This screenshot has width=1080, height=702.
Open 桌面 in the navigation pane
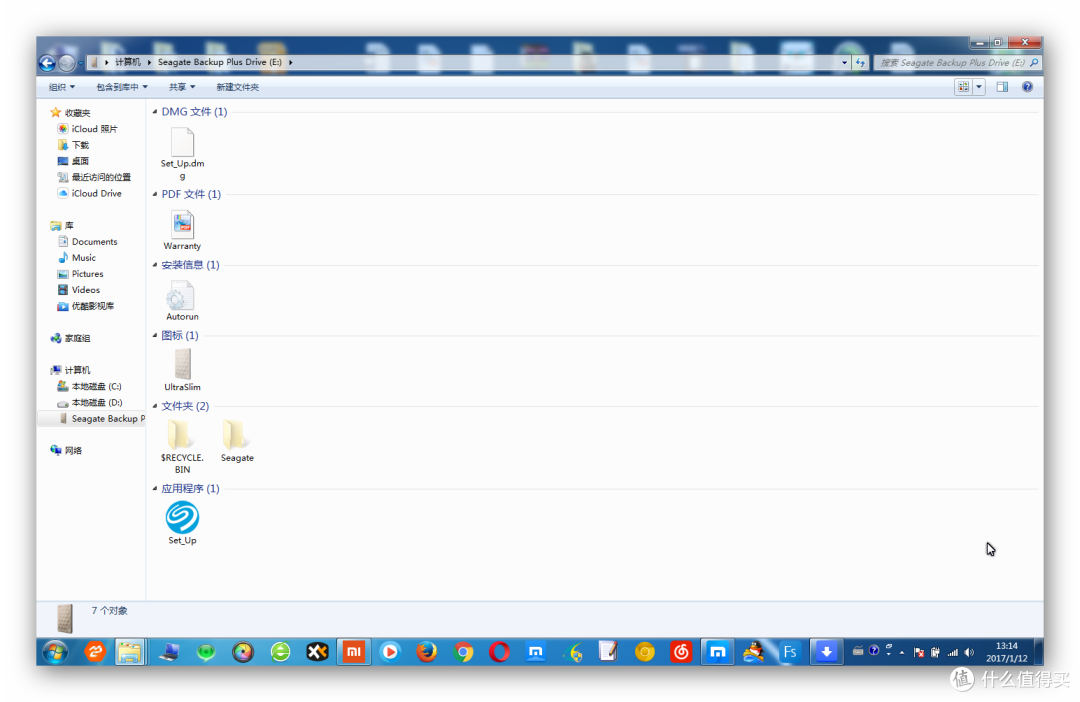pyautogui.click(x=74, y=161)
